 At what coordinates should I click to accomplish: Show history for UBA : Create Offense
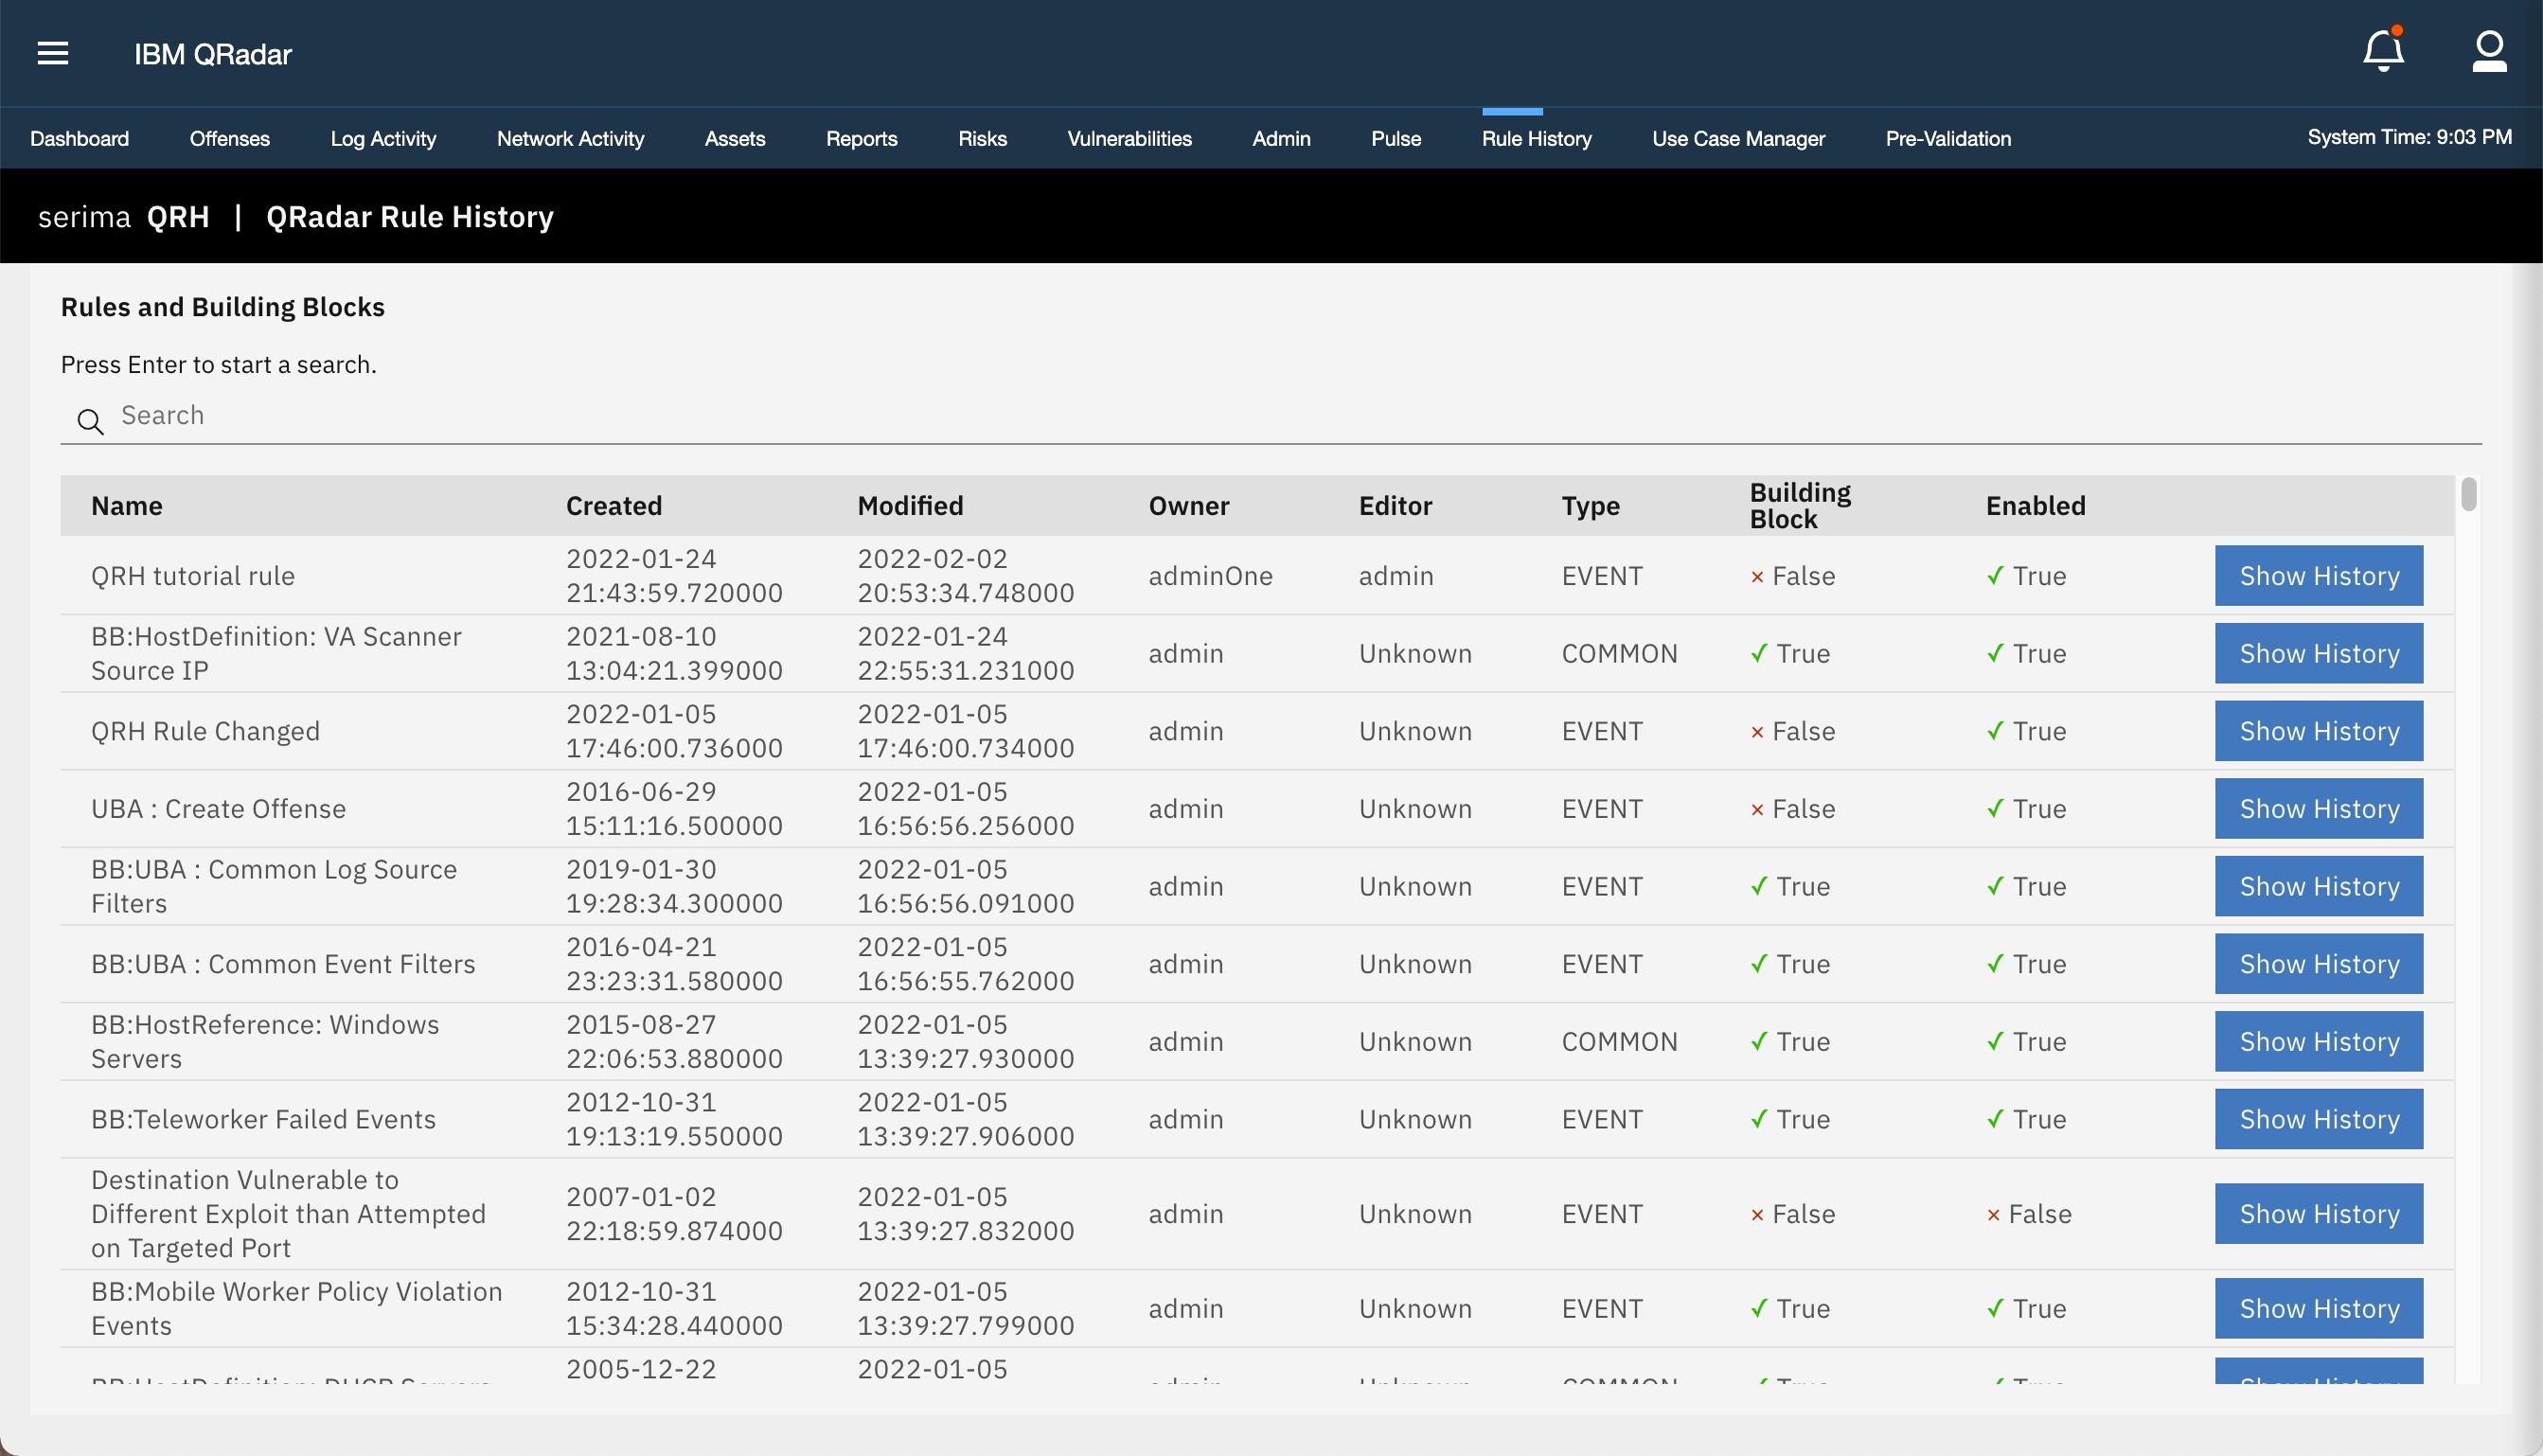pyautogui.click(x=2318, y=808)
